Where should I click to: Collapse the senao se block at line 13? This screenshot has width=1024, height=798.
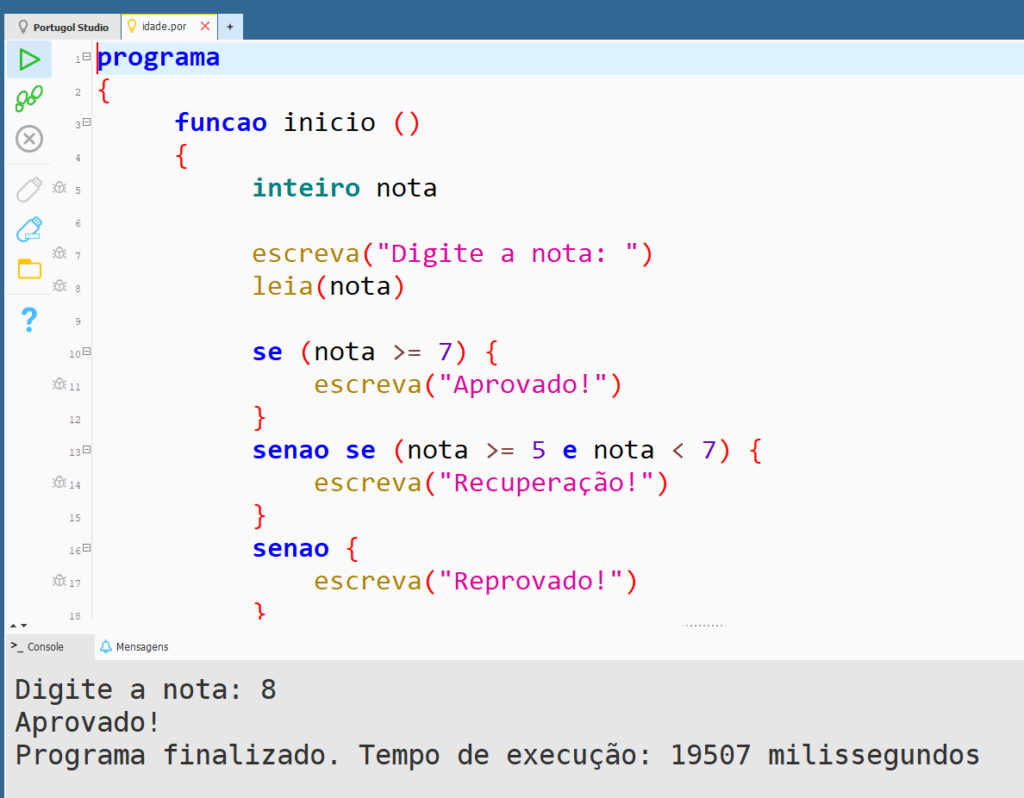pos(87,451)
